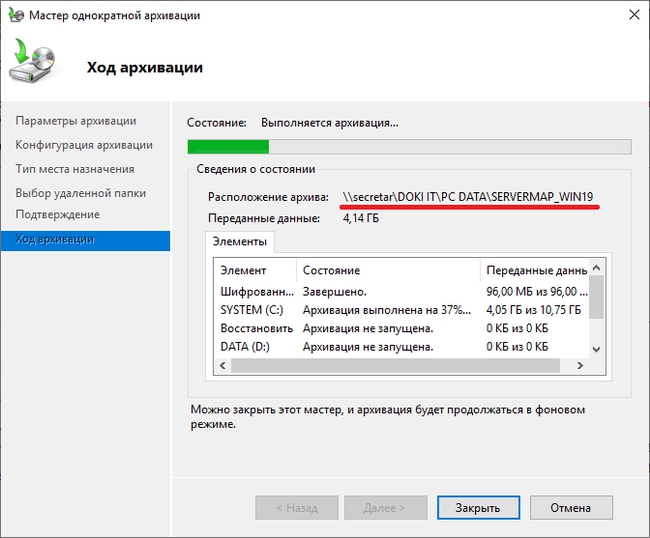Click the Переданные данные column header
The height and width of the screenshot is (538, 650).
[534, 271]
